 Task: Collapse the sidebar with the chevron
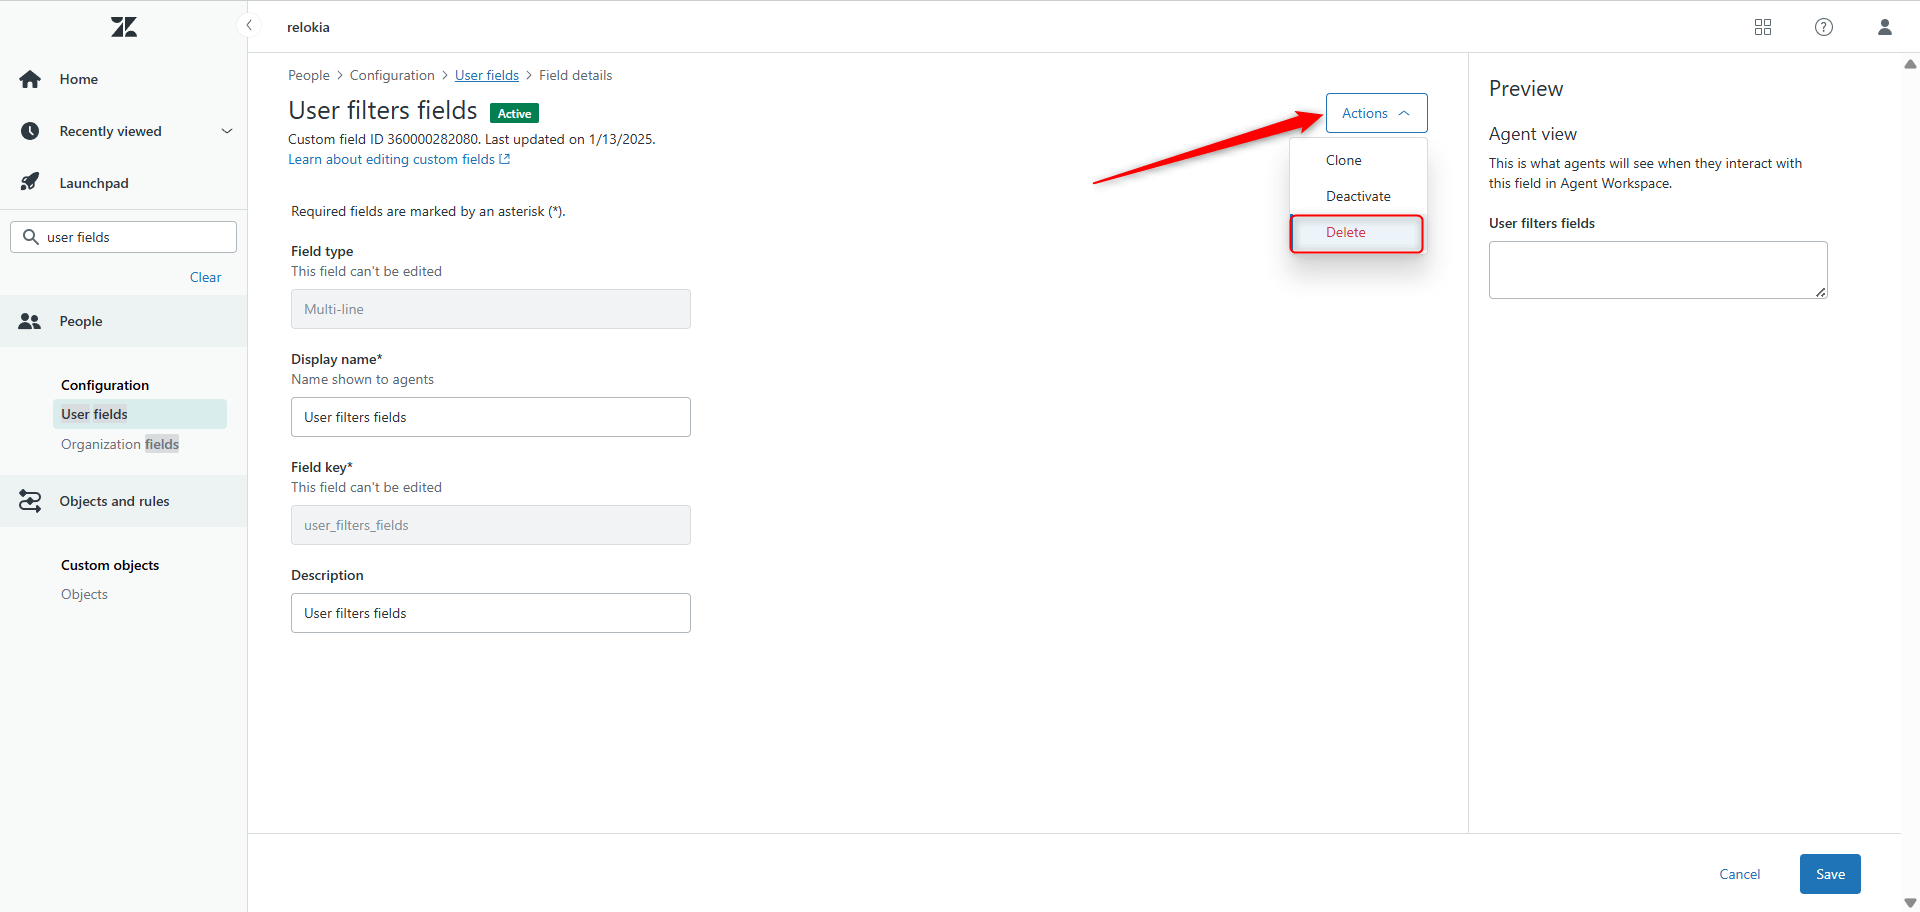tap(249, 25)
